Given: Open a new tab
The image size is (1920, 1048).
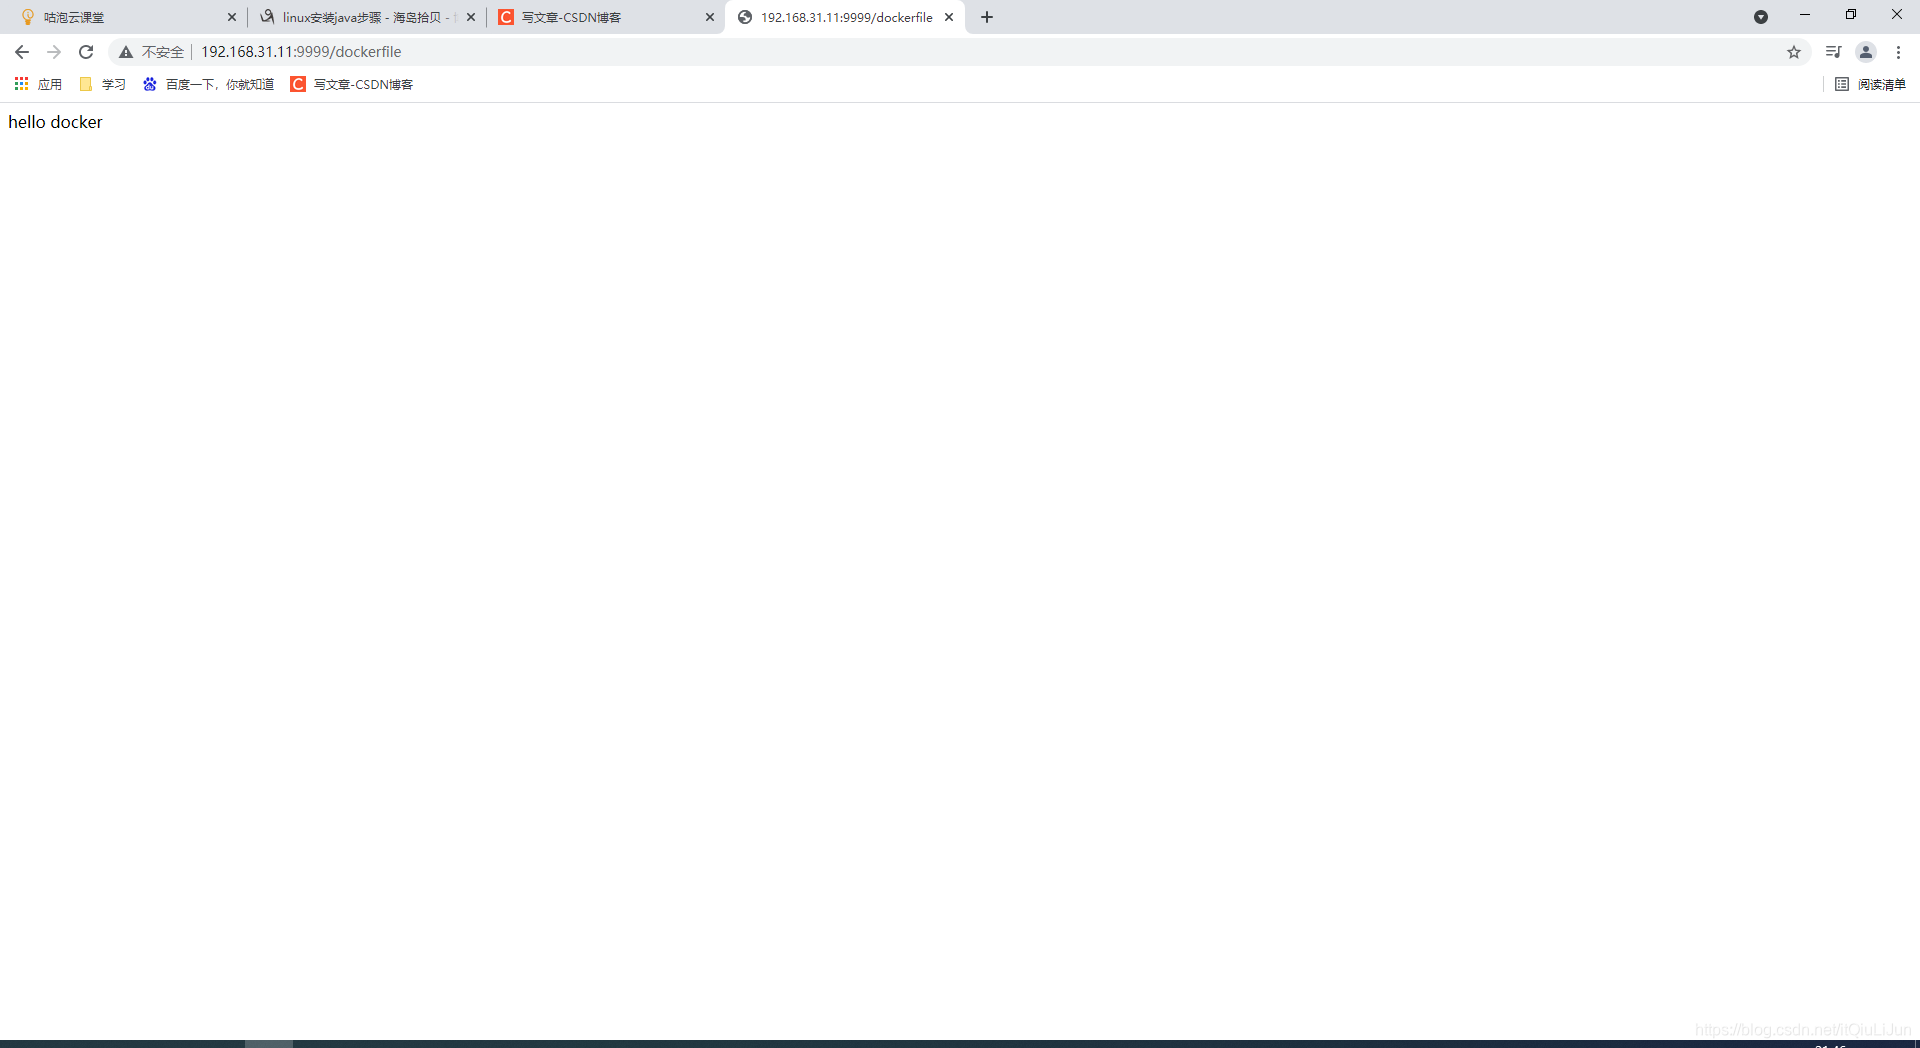Looking at the screenshot, I should [987, 17].
